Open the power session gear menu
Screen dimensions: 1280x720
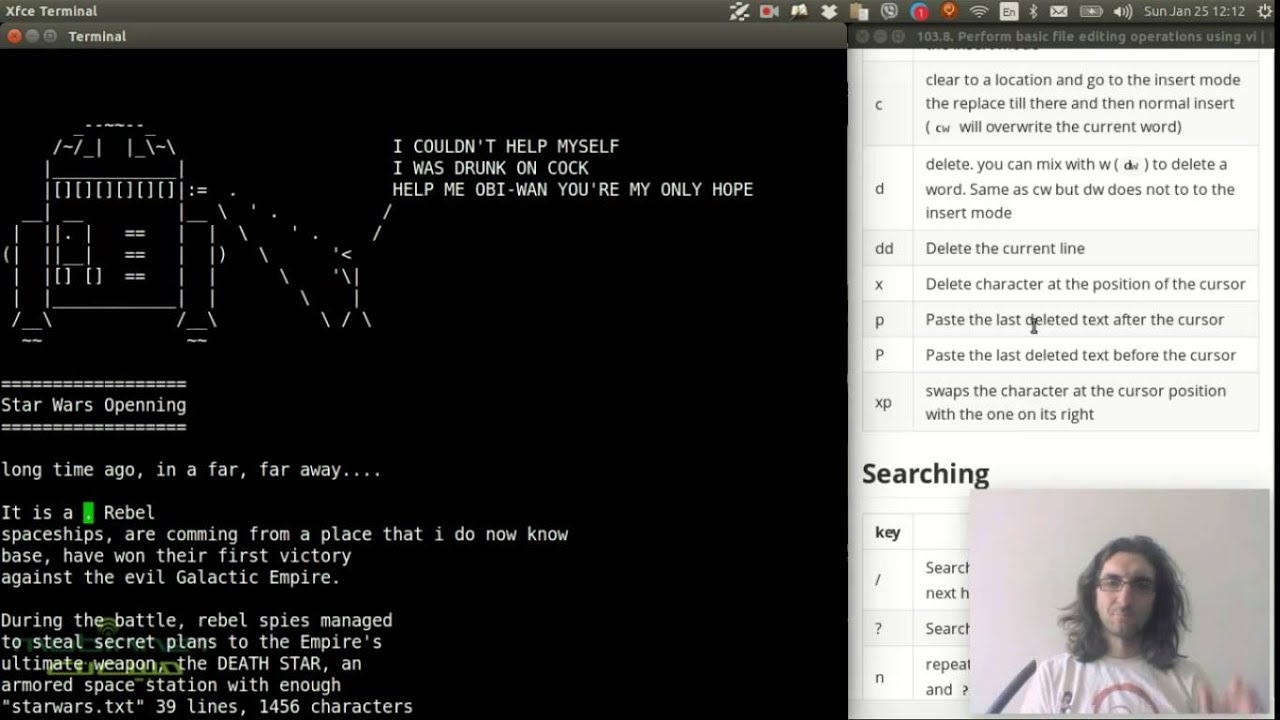1264,12
